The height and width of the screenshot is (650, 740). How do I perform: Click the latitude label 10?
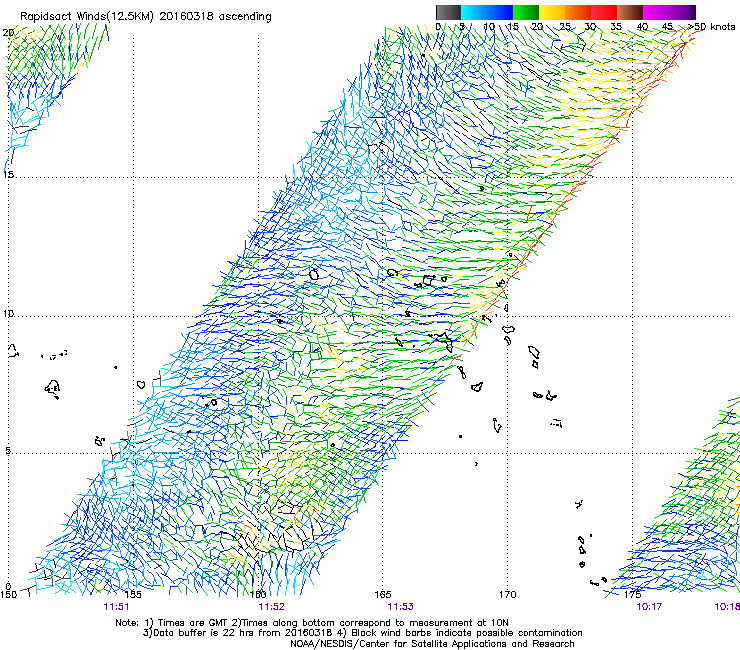8,313
